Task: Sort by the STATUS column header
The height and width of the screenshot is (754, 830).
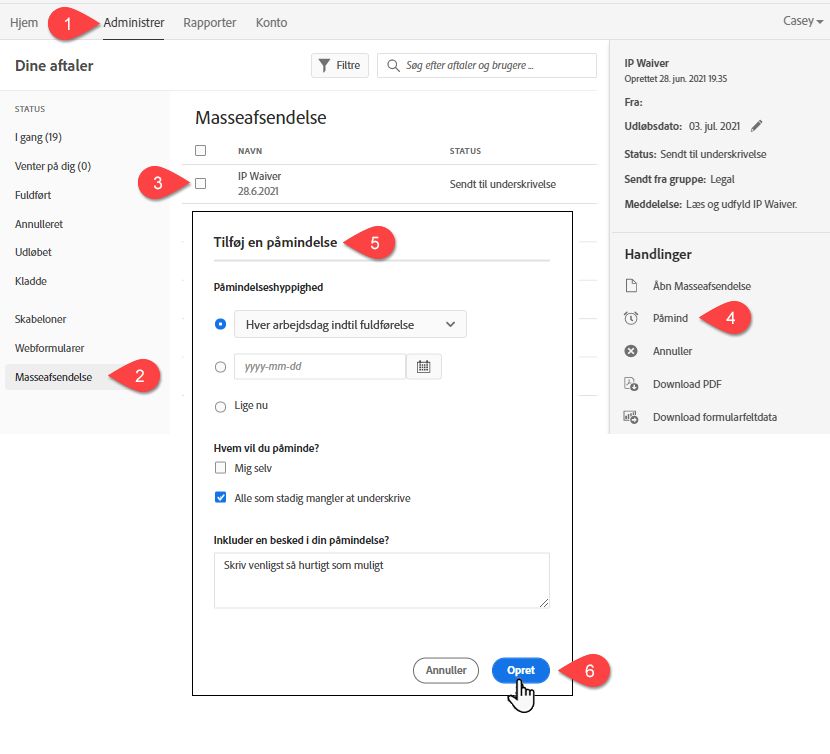Action: [465, 151]
